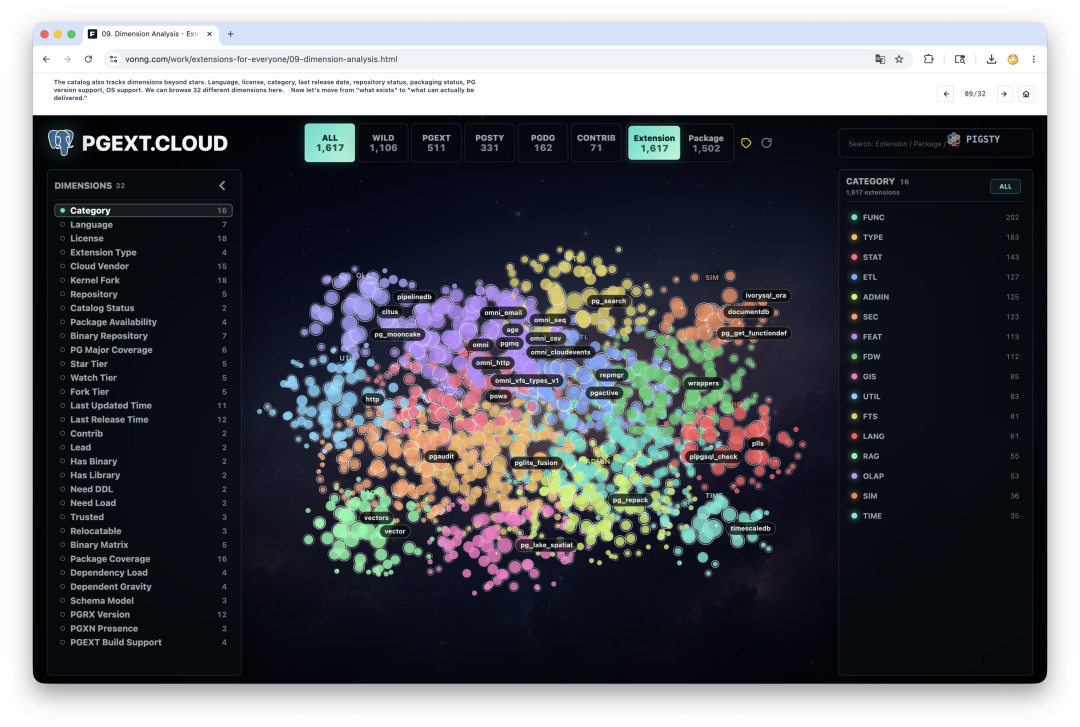Click the reset/refresh icon next to the tag

click(767, 143)
